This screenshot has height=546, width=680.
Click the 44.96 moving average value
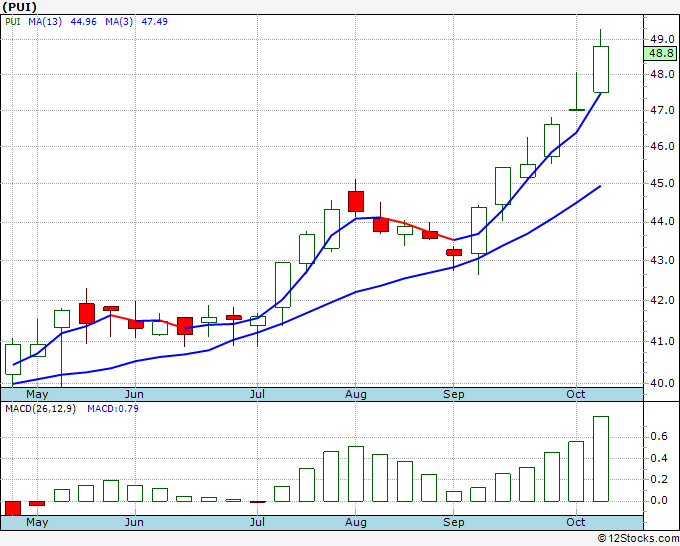[x=84, y=20]
